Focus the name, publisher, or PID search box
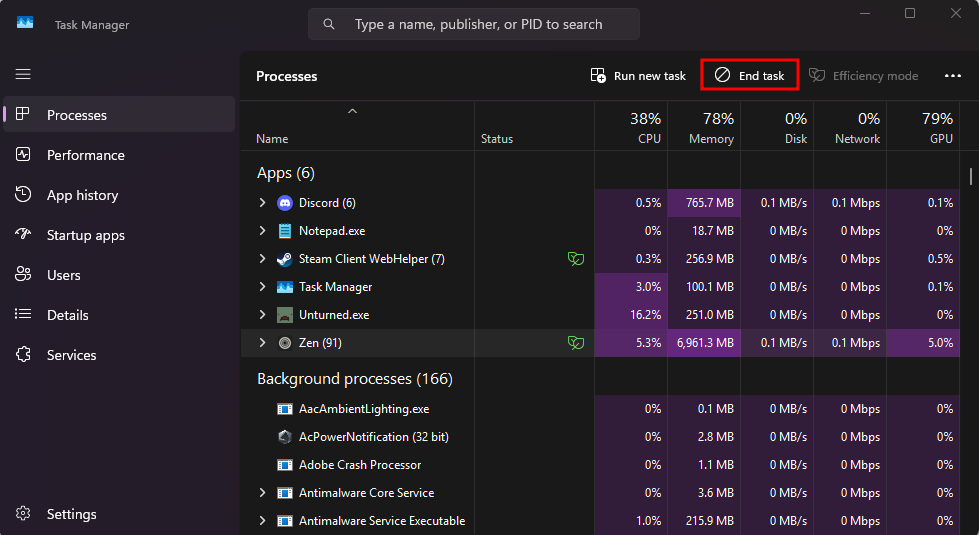The image size is (979, 535). coord(474,24)
